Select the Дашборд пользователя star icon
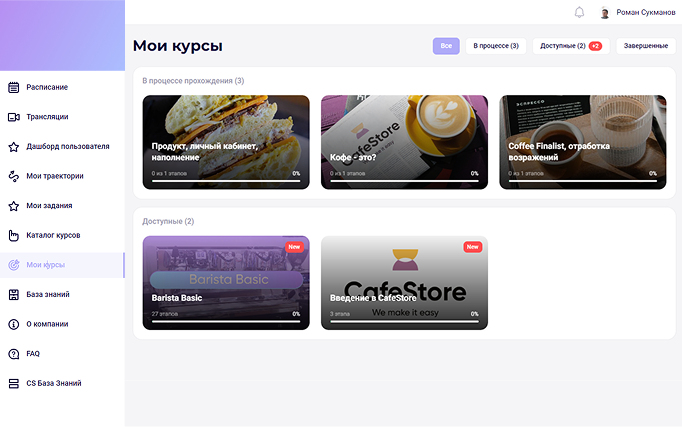Image resolution: width=682 pixels, height=427 pixels. [13, 147]
